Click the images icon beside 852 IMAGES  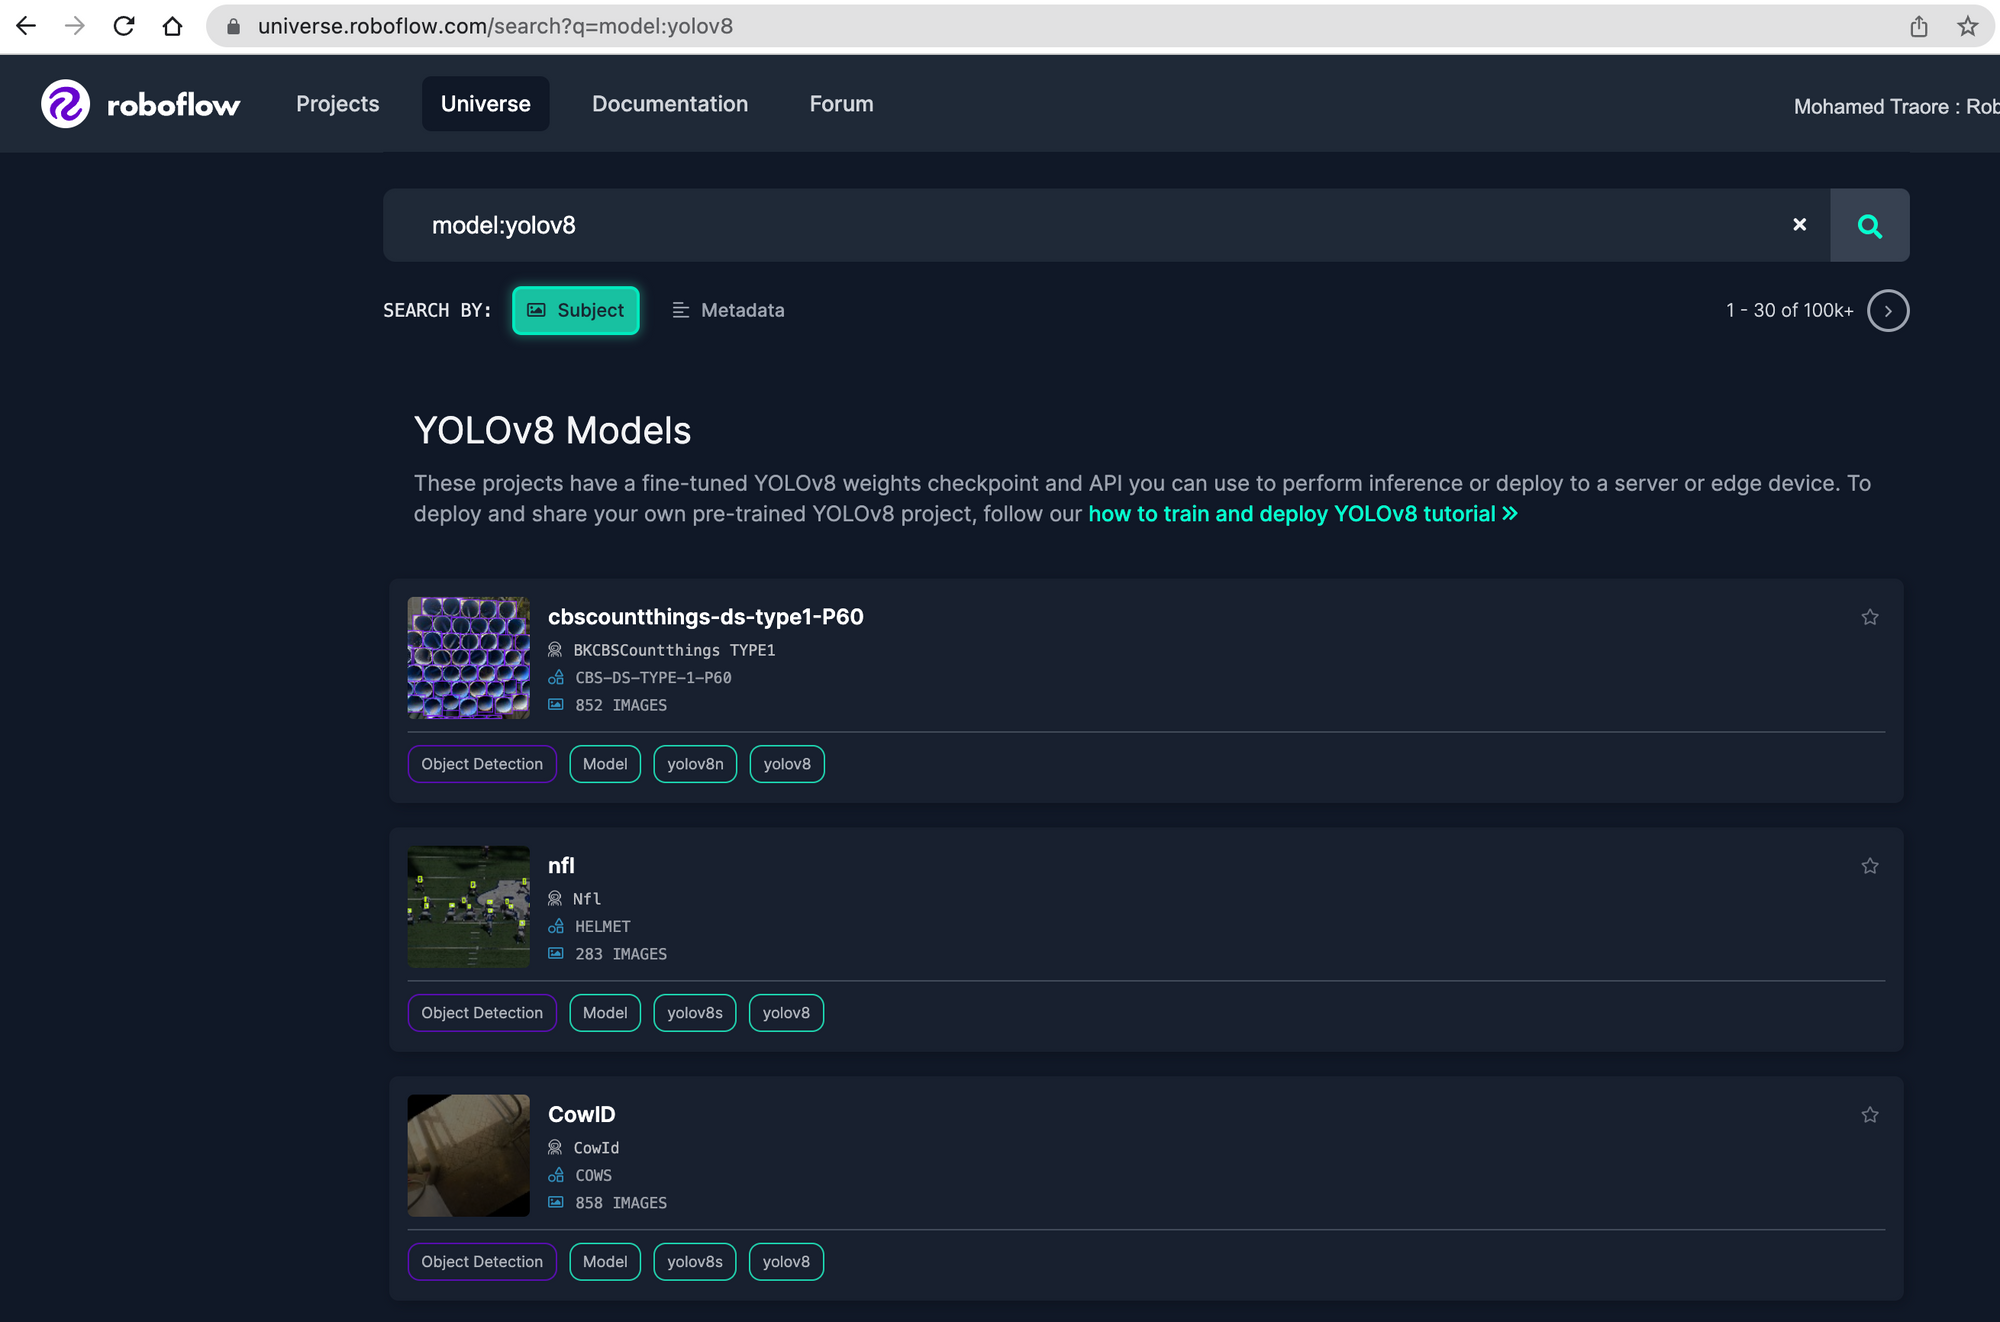coord(556,704)
